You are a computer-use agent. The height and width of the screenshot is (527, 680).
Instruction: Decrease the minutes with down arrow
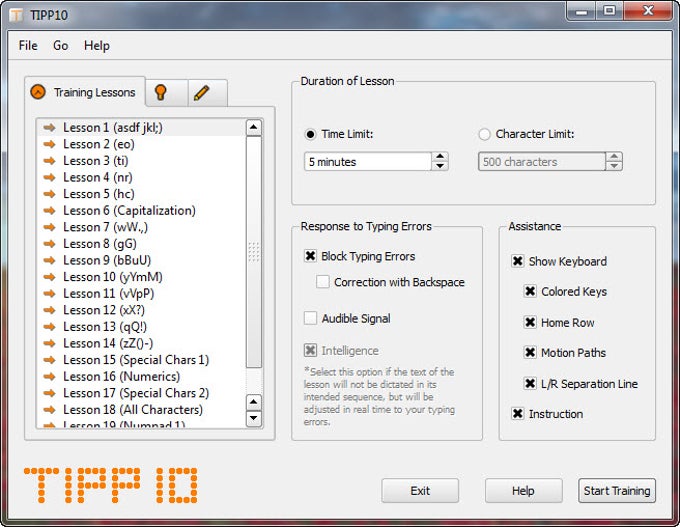[440, 166]
